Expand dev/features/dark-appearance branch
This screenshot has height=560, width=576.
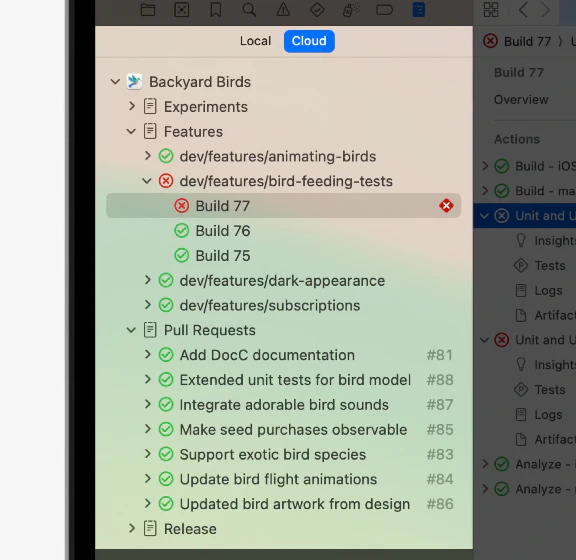coord(148,280)
